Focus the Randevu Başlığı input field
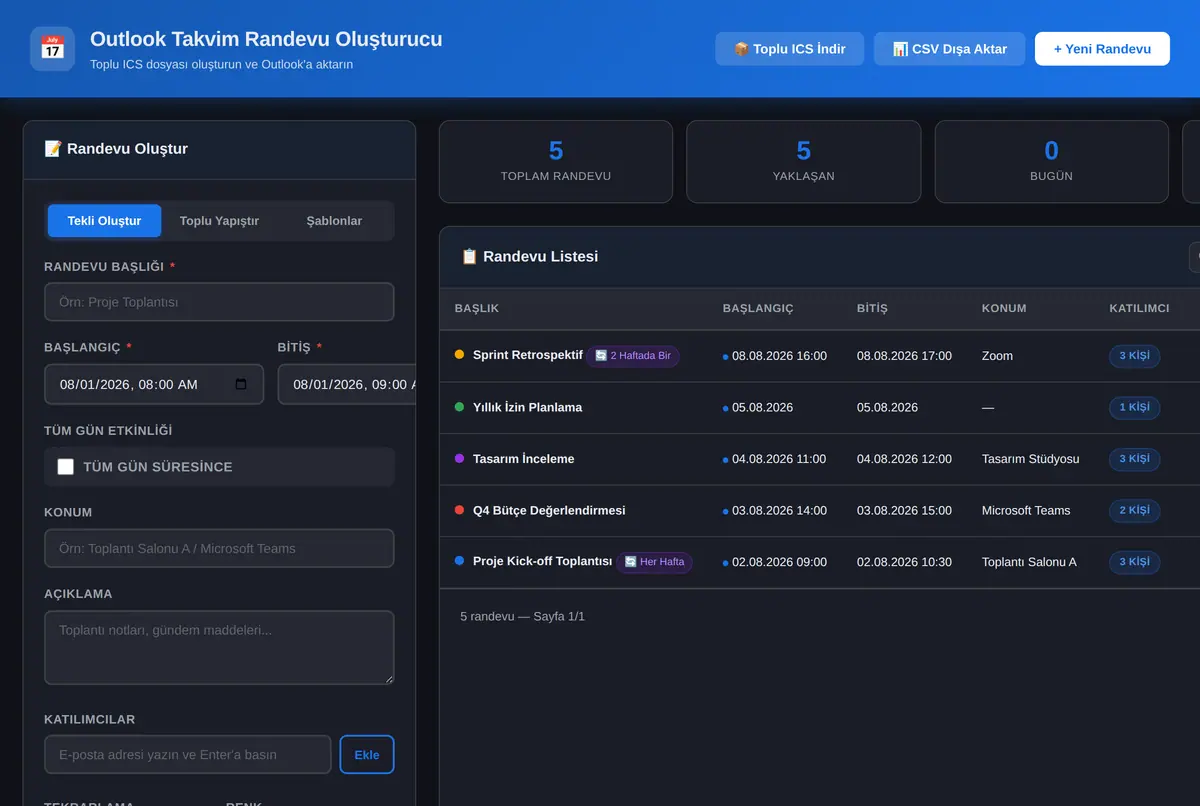 click(x=219, y=302)
